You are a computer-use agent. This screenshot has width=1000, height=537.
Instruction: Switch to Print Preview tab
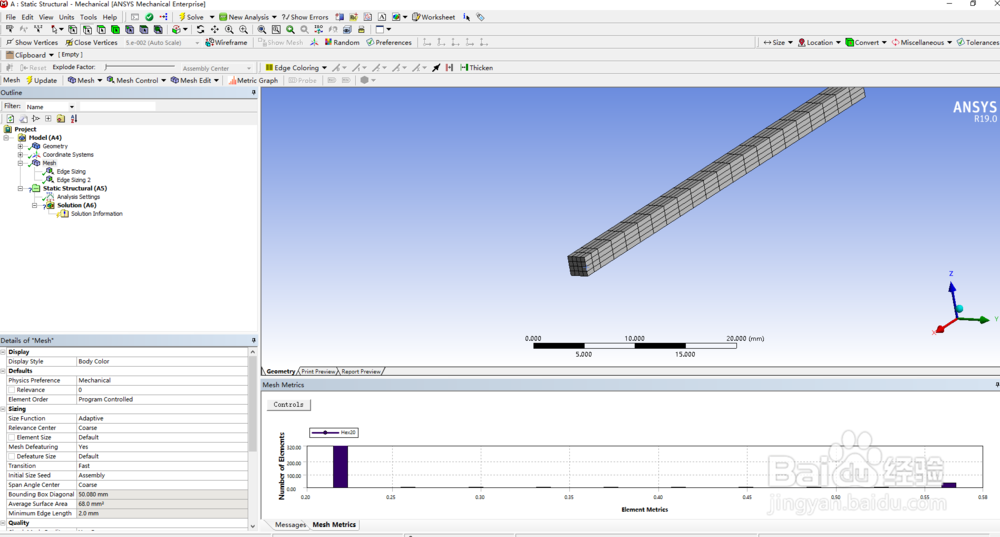pyautogui.click(x=318, y=371)
